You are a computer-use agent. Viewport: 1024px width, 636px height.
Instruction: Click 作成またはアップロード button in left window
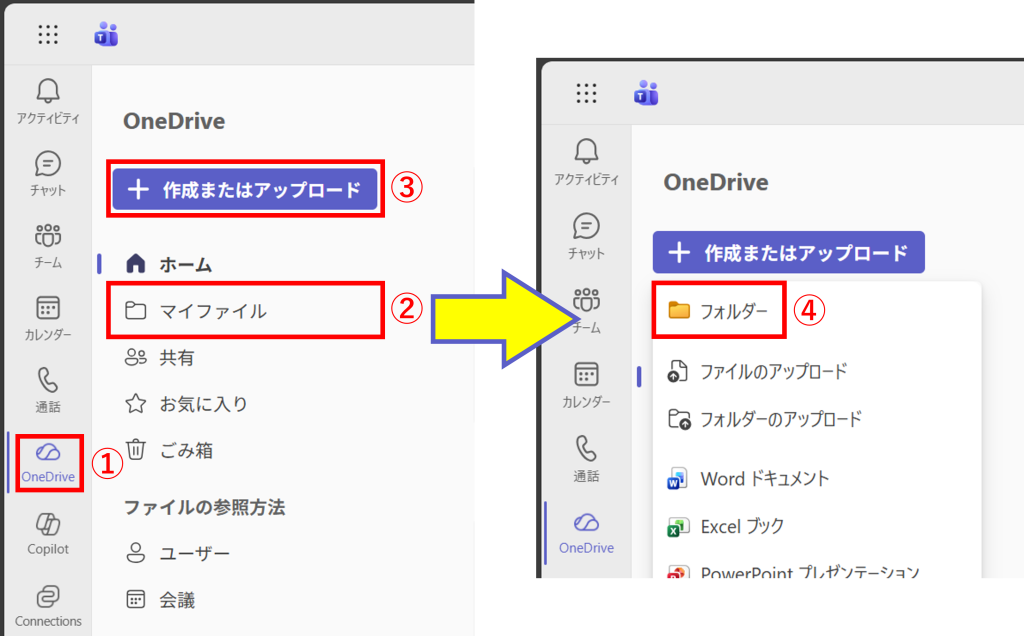point(245,190)
